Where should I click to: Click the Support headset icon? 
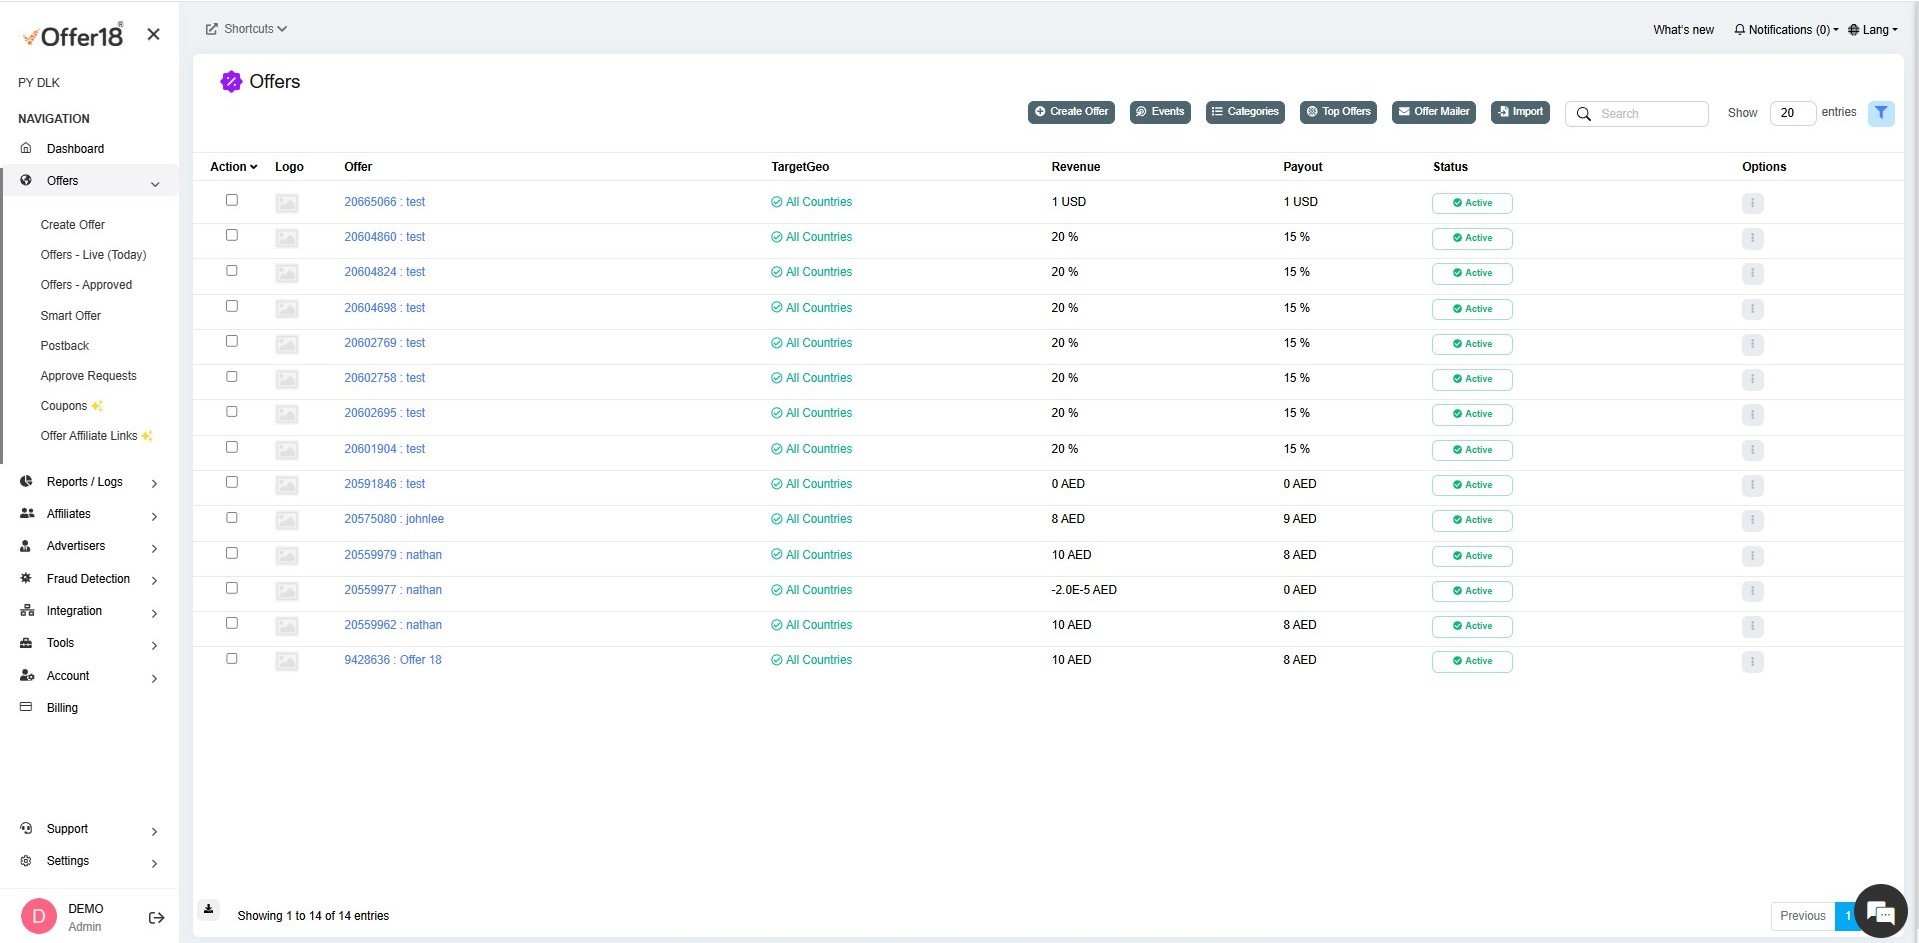tap(26, 829)
